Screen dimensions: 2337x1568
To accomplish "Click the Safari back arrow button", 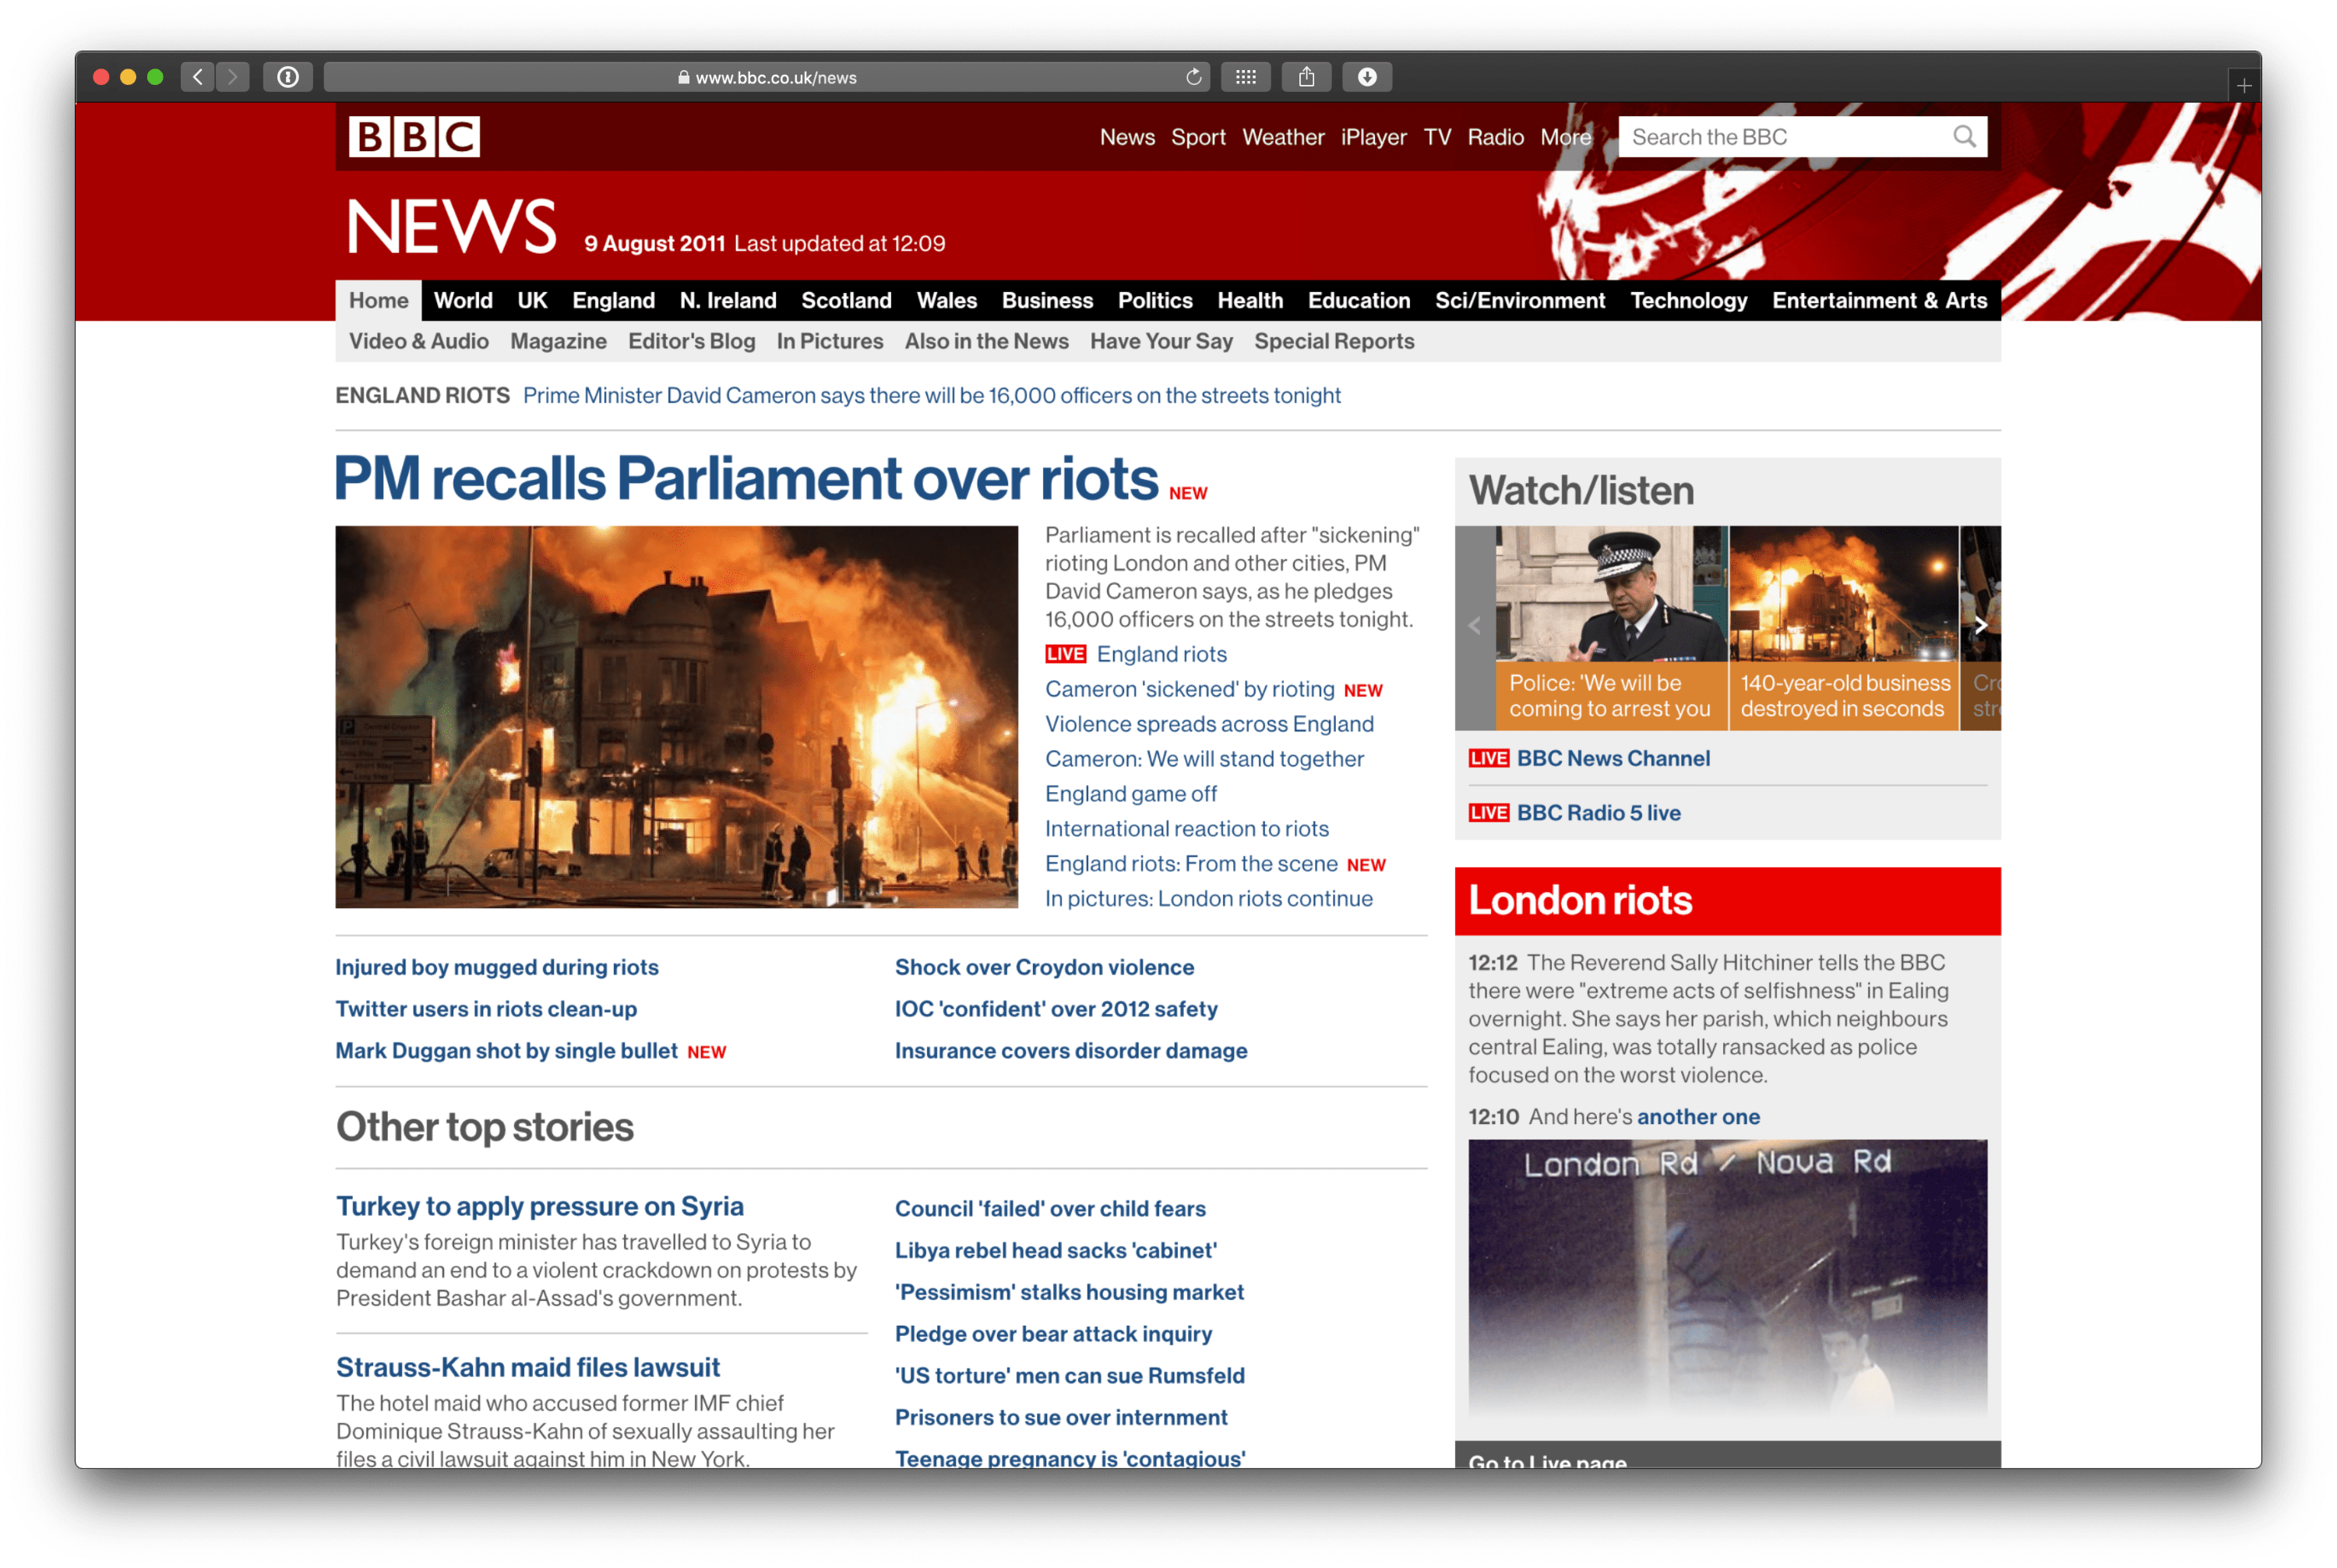I will click(x=197, y=77).
